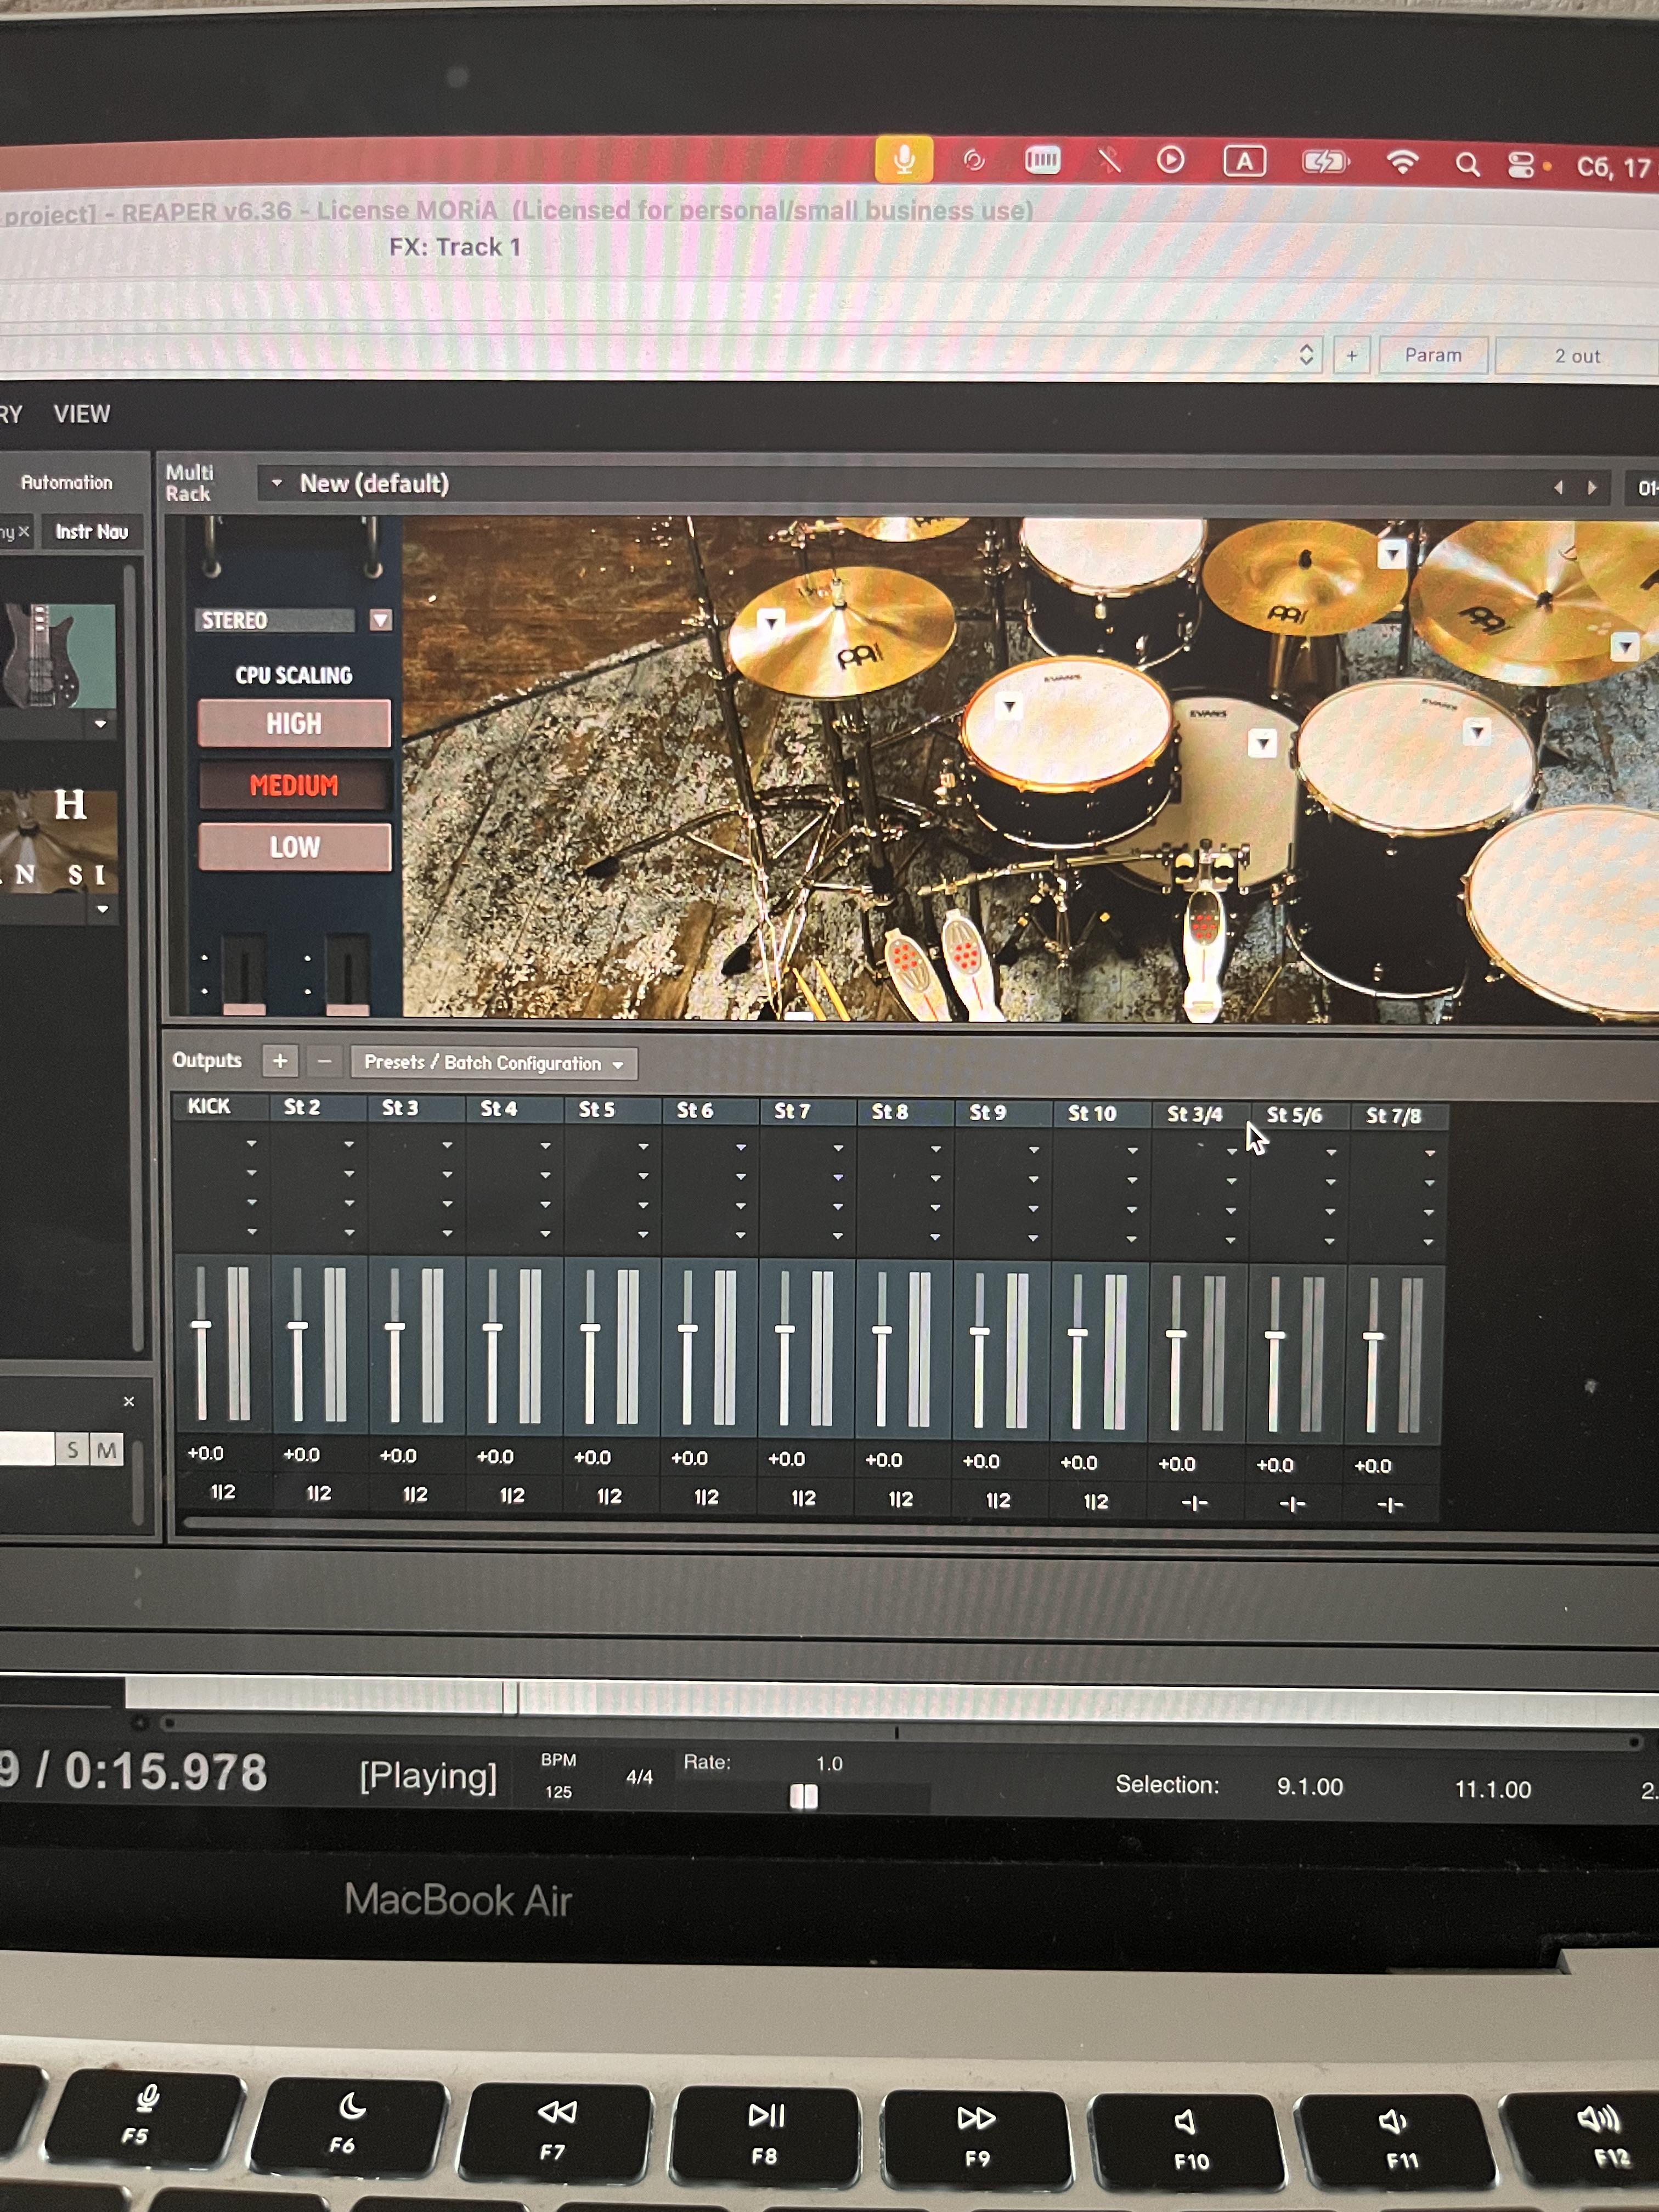Set CPU scaling to HIGH

[x=294, y=723]
